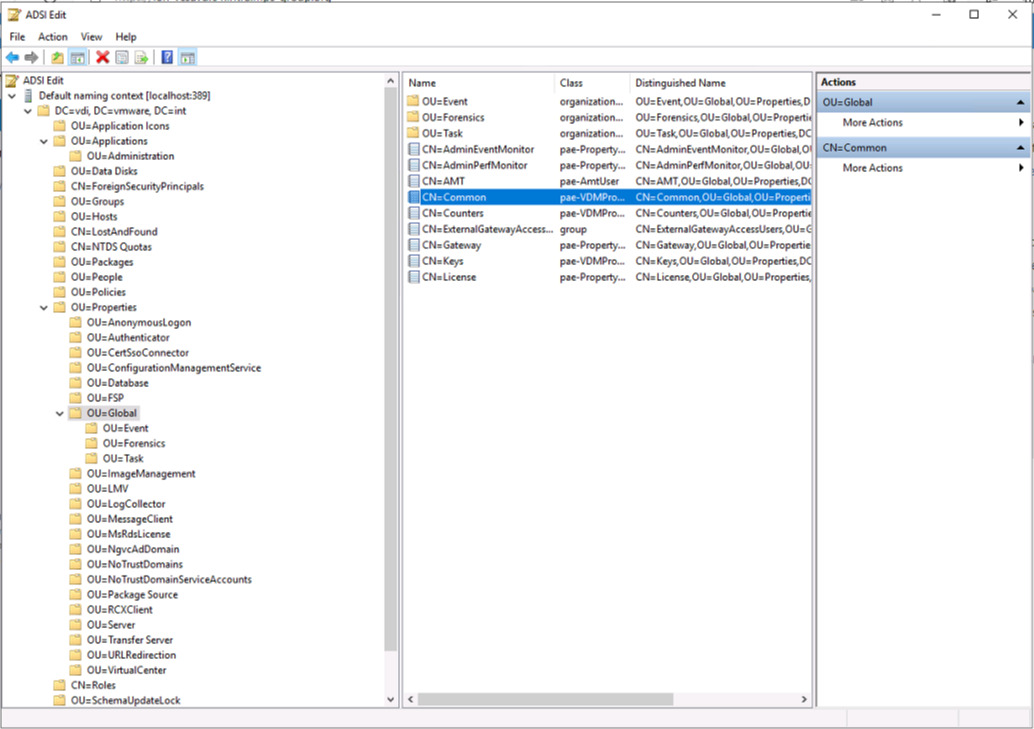Toggle the Show/Hide Console Tree icon
The height and width of the screenshot is (729, 1034).
(78, 57)
